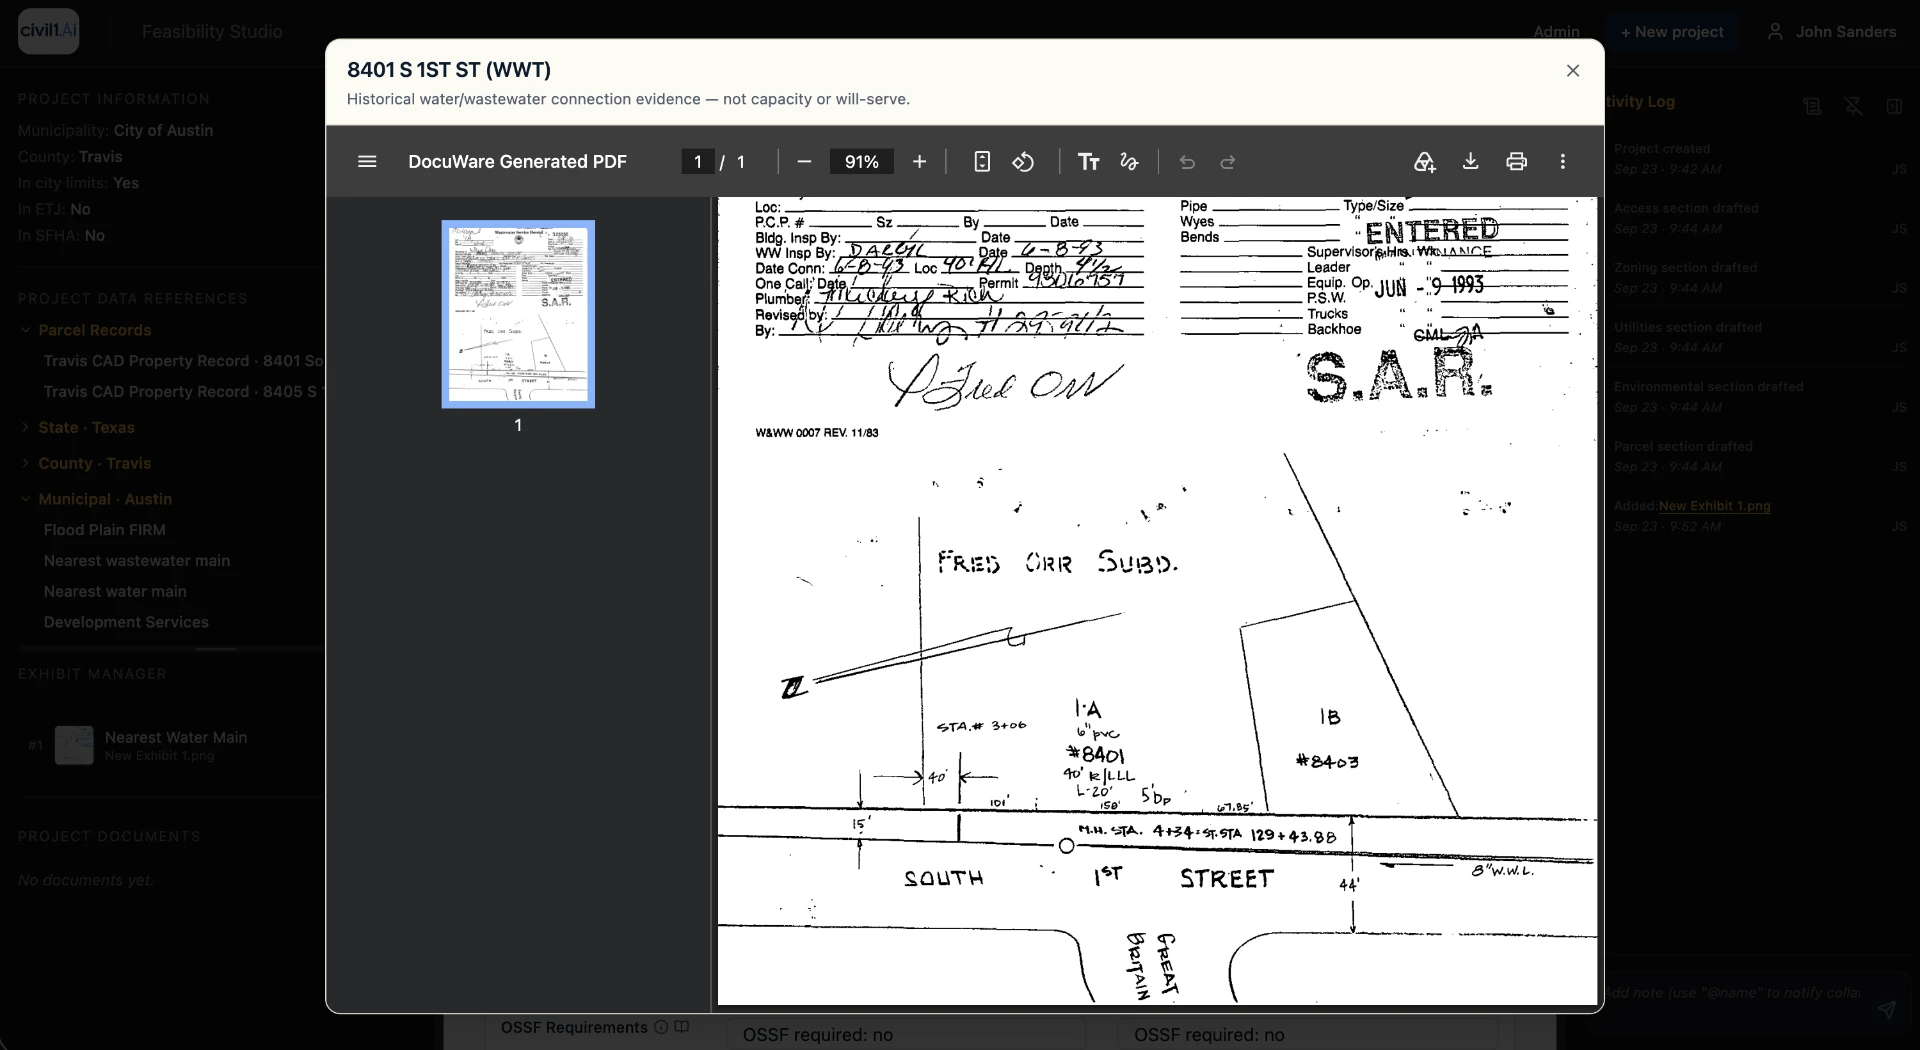
Task: Open Nearest water main reference
Action: [115, 592]
